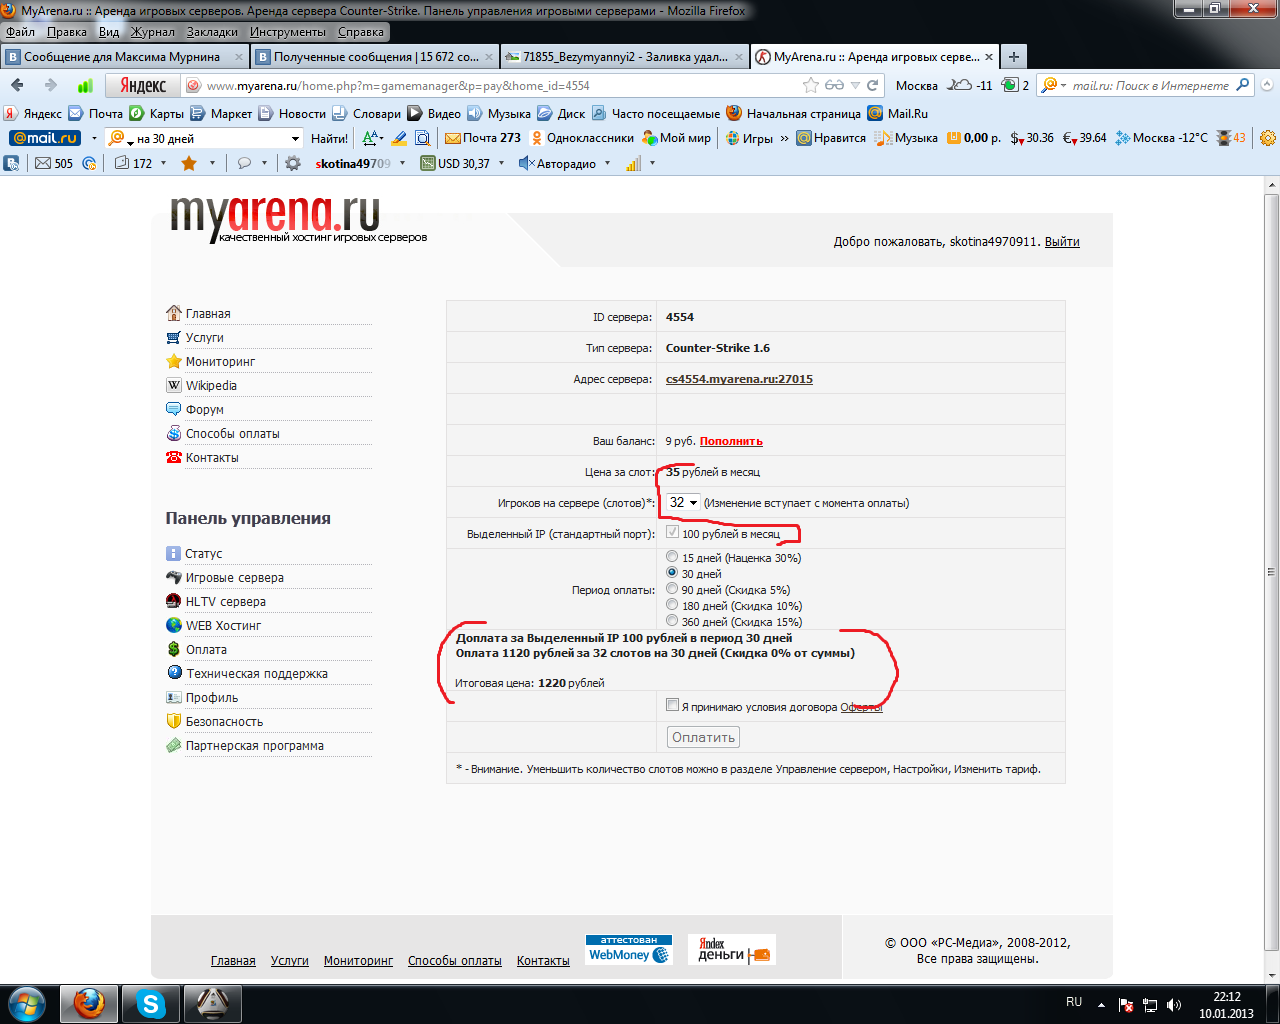Click the Yandex Money logo in footer
This screenshot has height=1024, width=1280.
pyautogui.click(x=732, y=950)
